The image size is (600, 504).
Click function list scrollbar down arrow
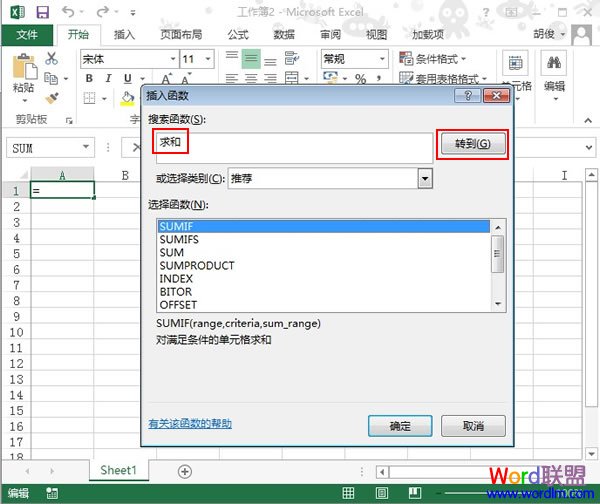click(498, 304)
